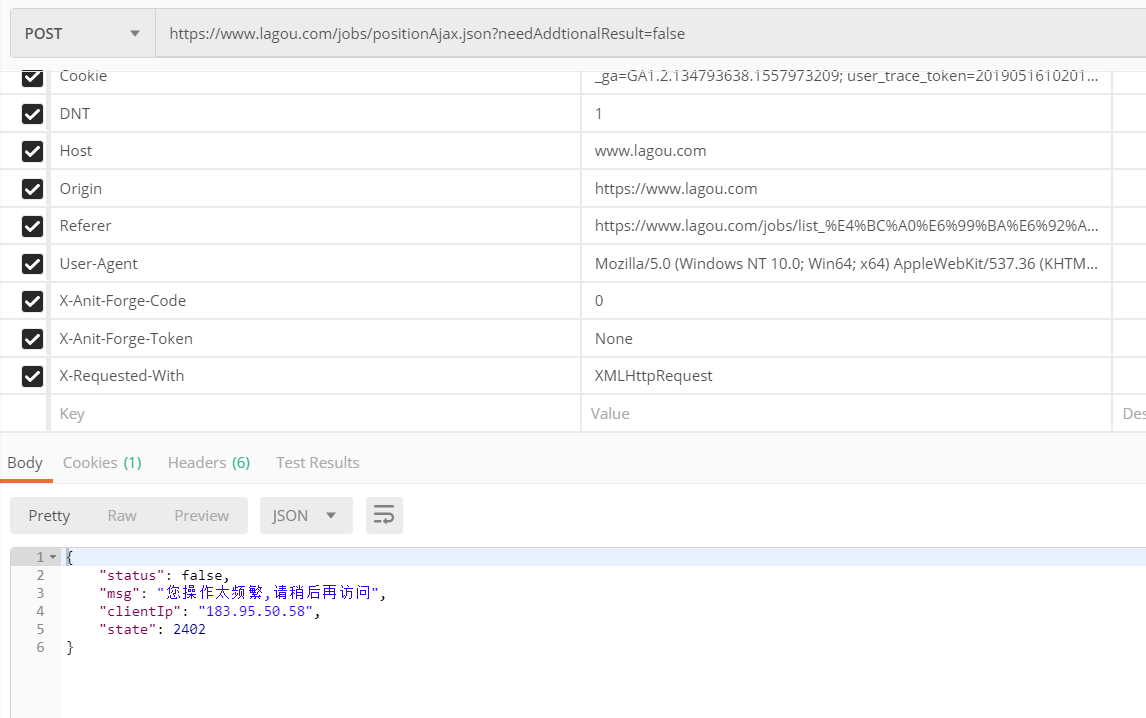This screenshot has height=718, width=1146.
Task: Open the response Headers tab
Action: [208, 462]
